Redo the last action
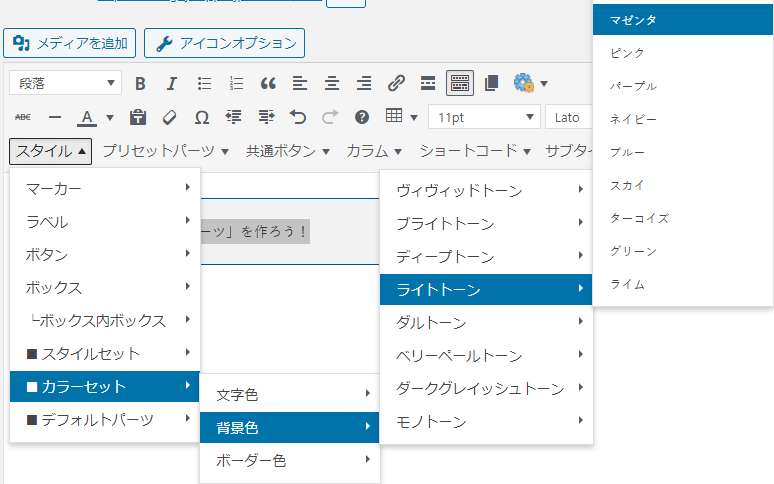 [330, 117]
